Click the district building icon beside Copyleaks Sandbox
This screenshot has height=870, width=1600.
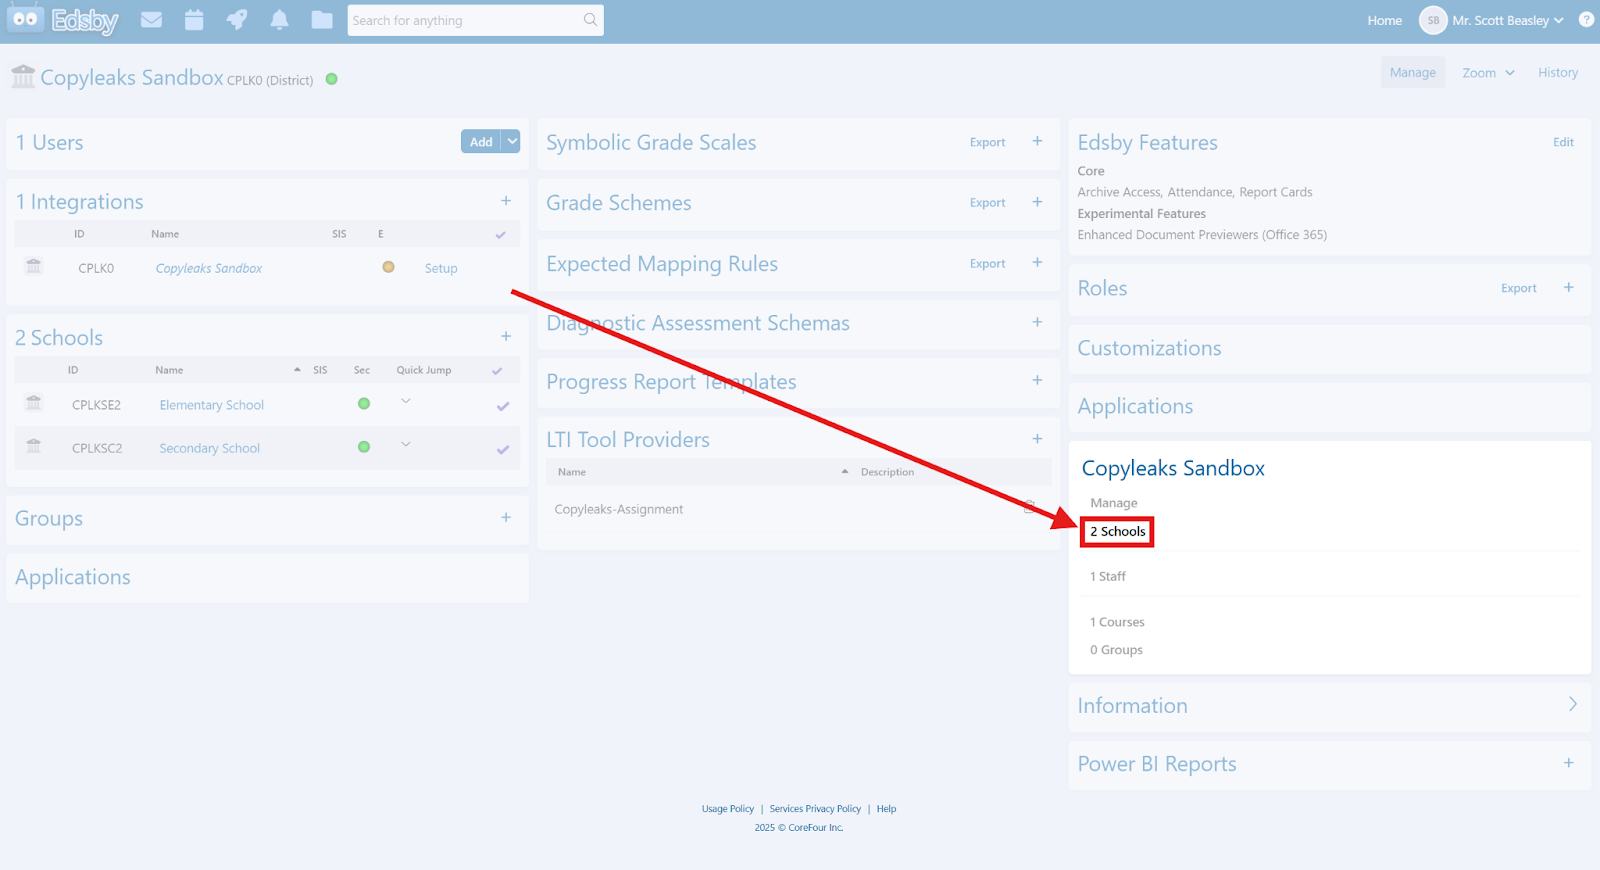(23, 76)
